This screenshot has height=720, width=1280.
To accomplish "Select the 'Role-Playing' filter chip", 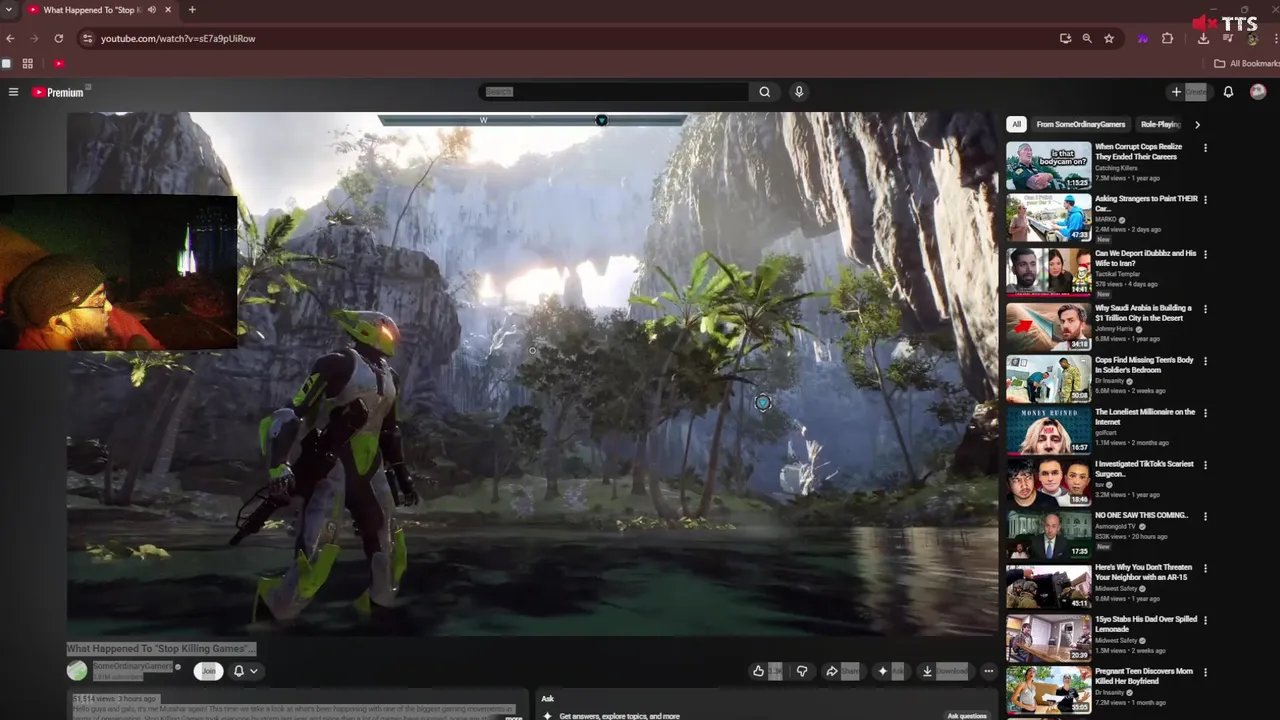I will point(1160,124).
